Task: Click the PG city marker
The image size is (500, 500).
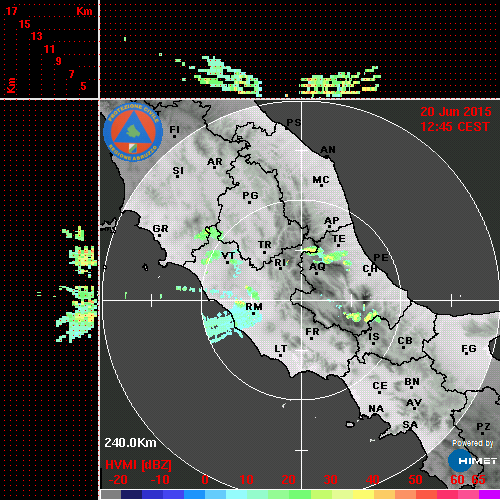Action: (249, 202)
